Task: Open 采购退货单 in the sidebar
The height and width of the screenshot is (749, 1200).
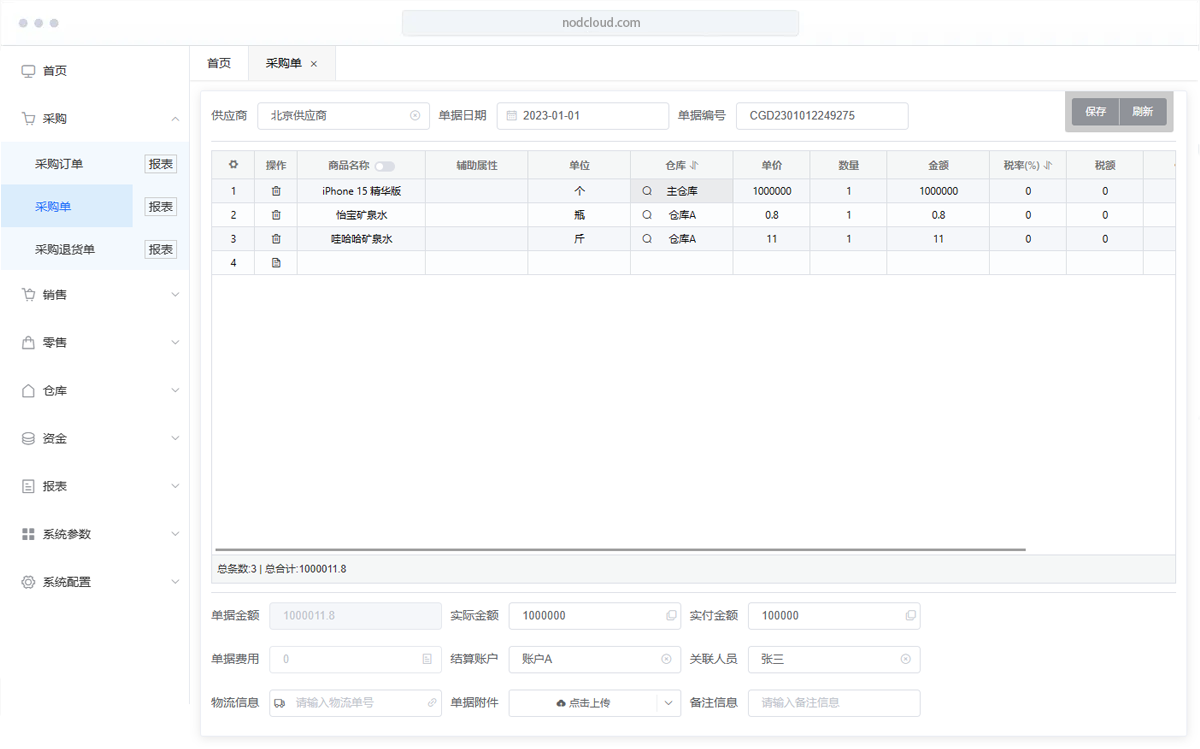Action: pos(65,249)
